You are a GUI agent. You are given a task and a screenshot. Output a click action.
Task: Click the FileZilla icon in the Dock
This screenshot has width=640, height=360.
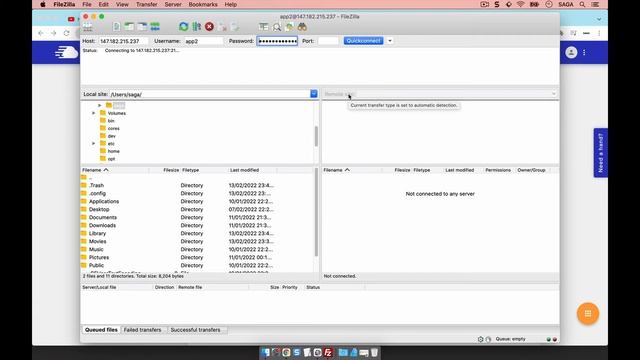pyautogui.click(x=328, y=352)
